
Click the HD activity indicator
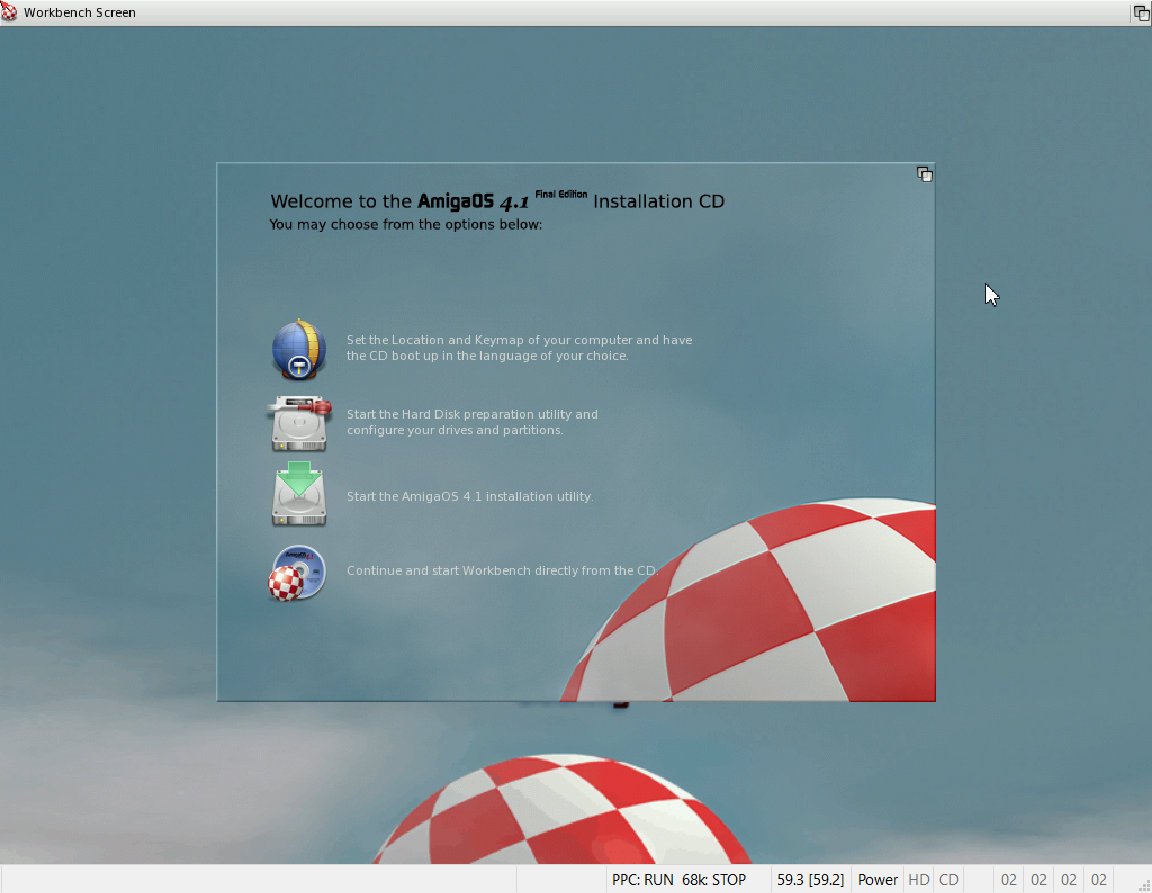(919, 880)
